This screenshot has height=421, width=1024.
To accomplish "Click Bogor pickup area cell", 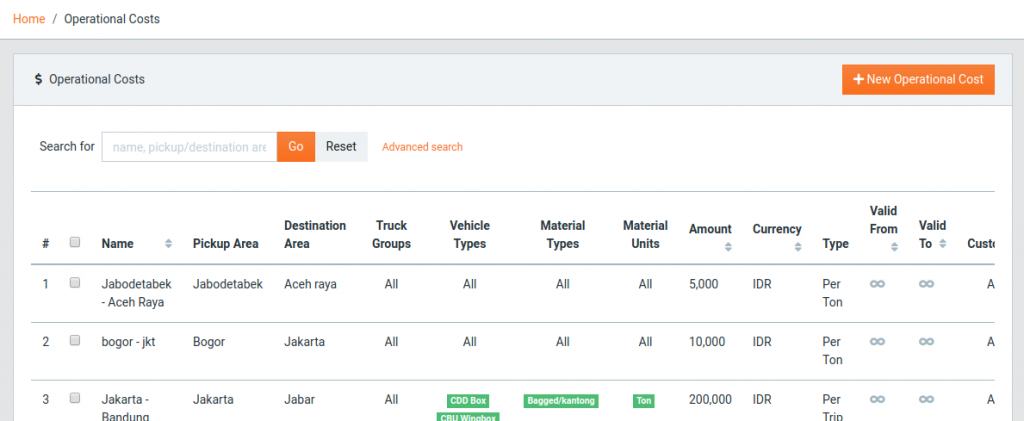I will 210,341.
